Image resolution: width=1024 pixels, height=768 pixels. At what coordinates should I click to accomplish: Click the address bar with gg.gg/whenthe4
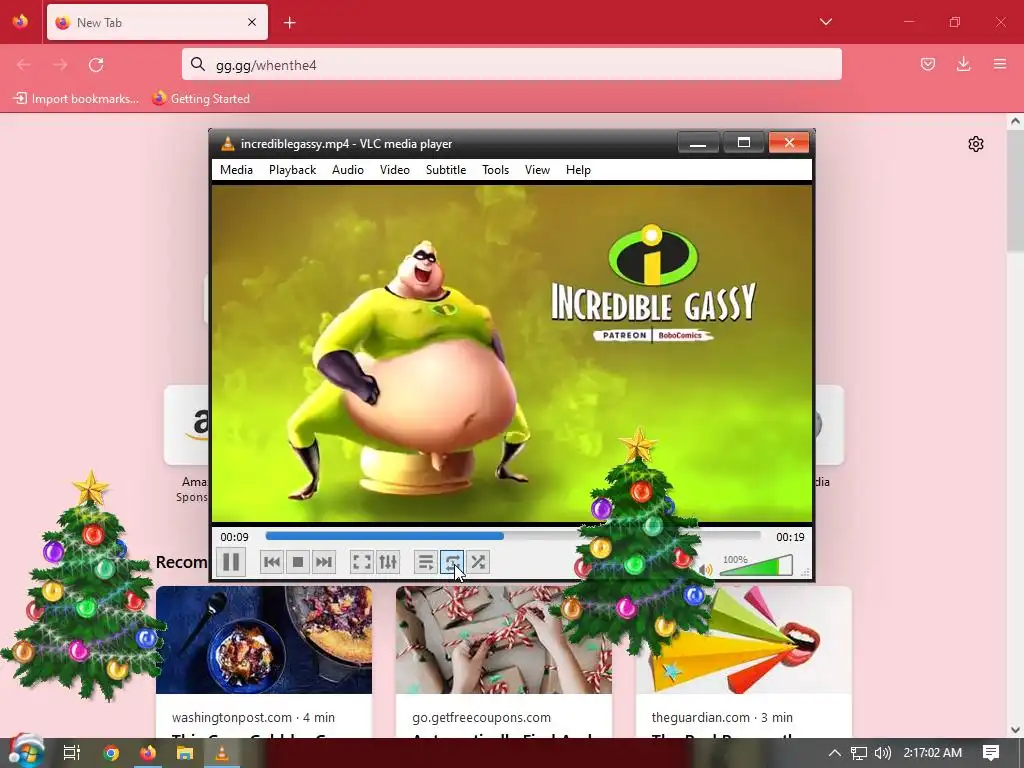(x=512, y=65)
